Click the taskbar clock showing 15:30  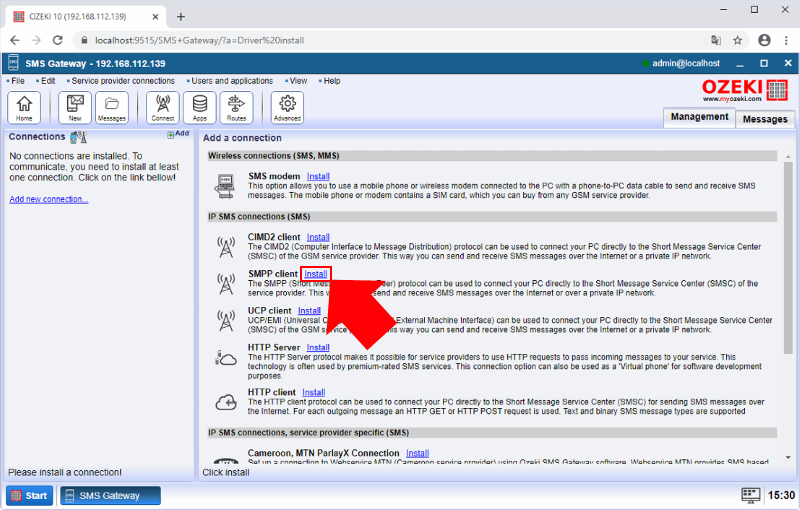tap(781, 495)
